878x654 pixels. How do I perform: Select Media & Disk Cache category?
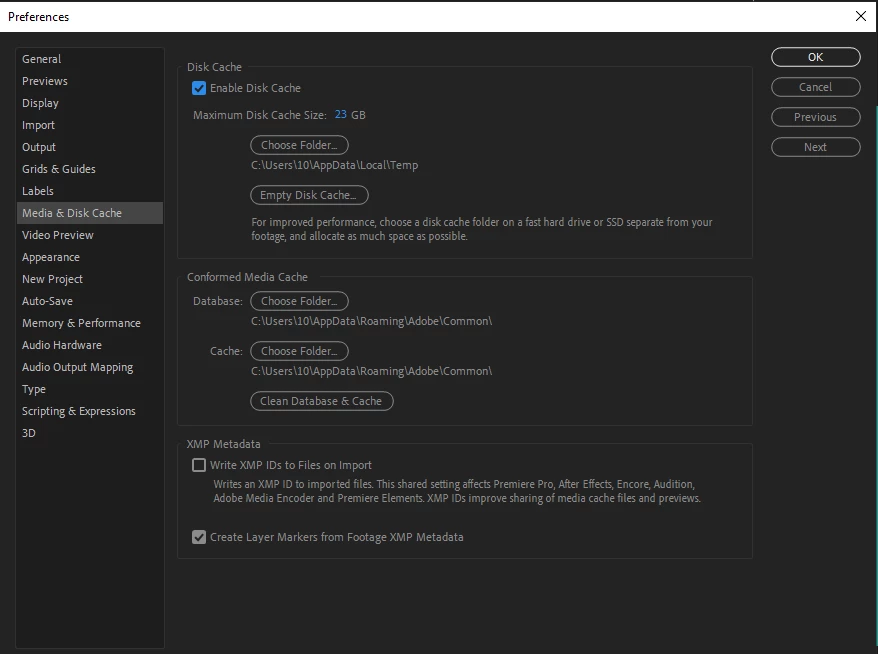90,213
